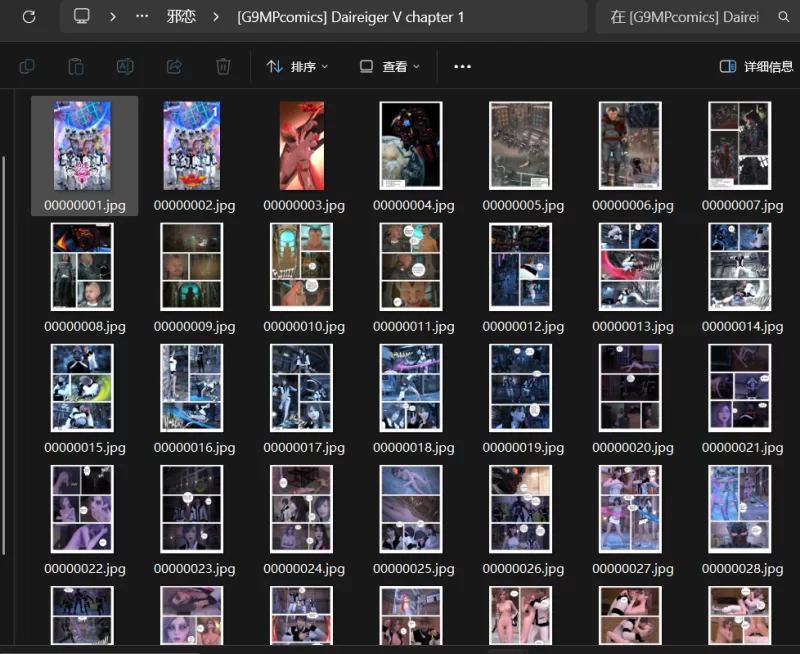Select the 00000003.jpg thumbnail

(302, 145)
